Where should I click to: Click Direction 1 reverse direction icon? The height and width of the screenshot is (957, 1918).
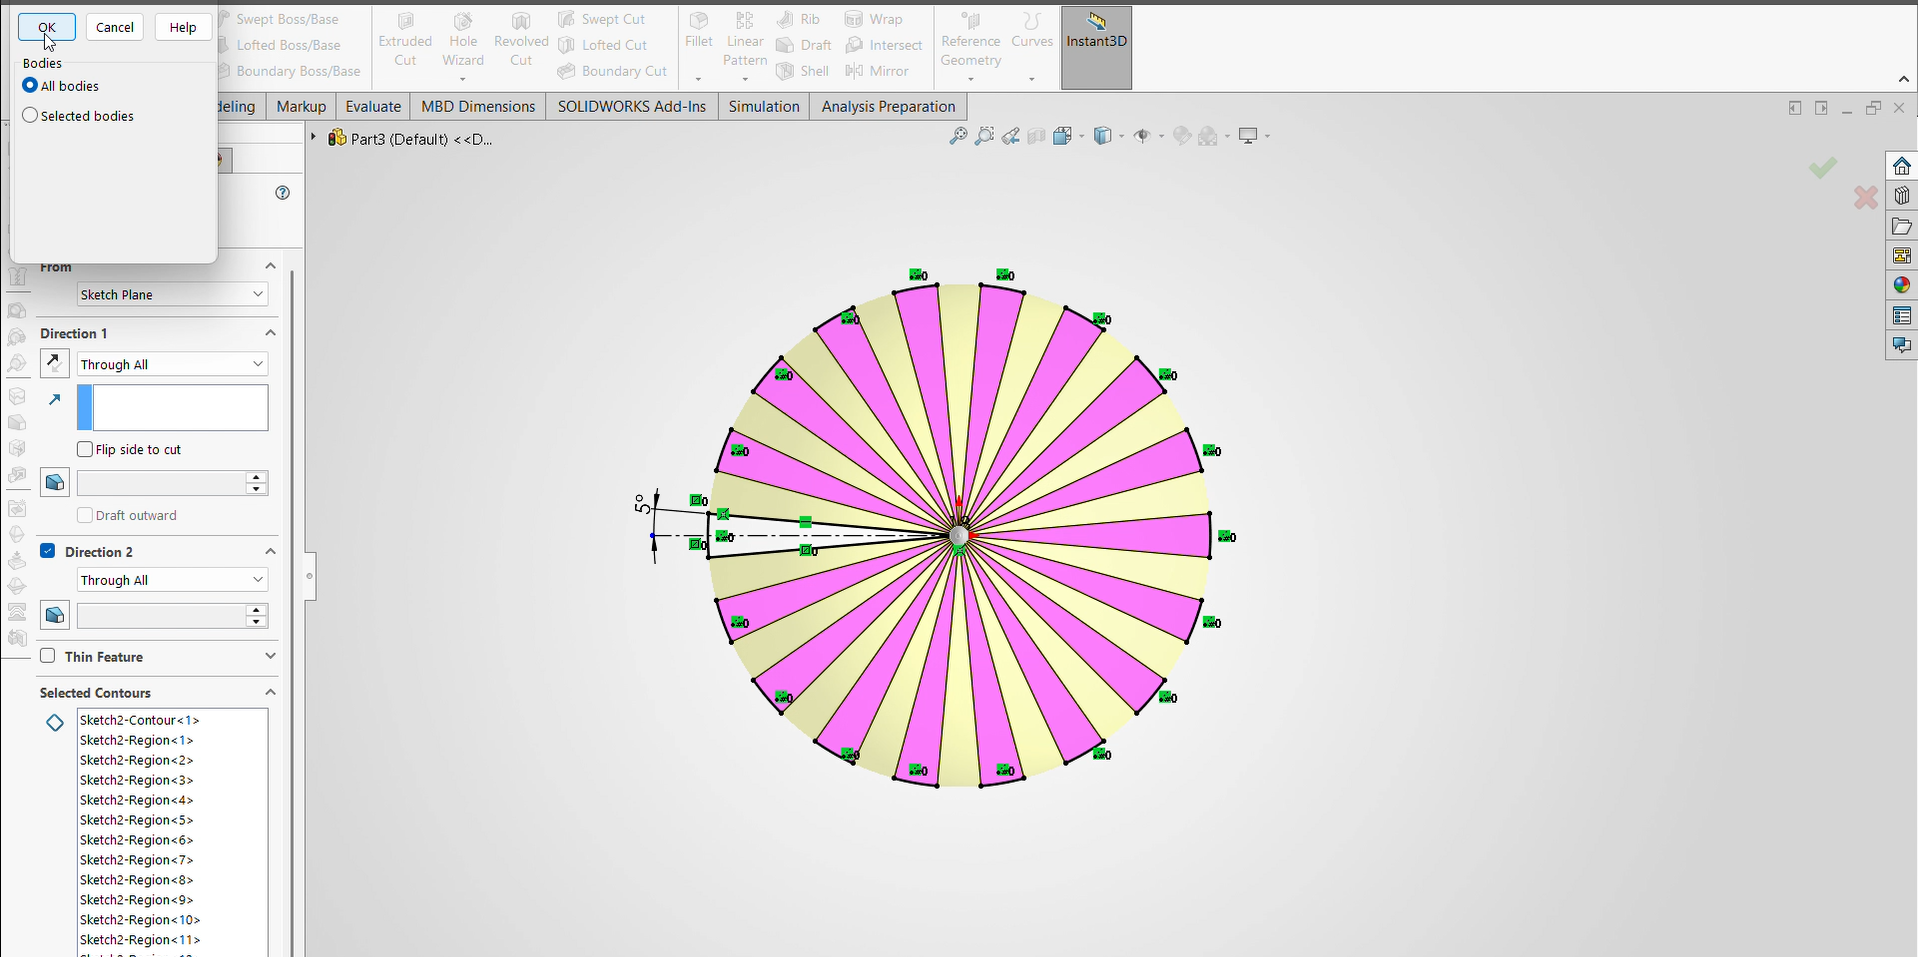[x=54, y=363]
